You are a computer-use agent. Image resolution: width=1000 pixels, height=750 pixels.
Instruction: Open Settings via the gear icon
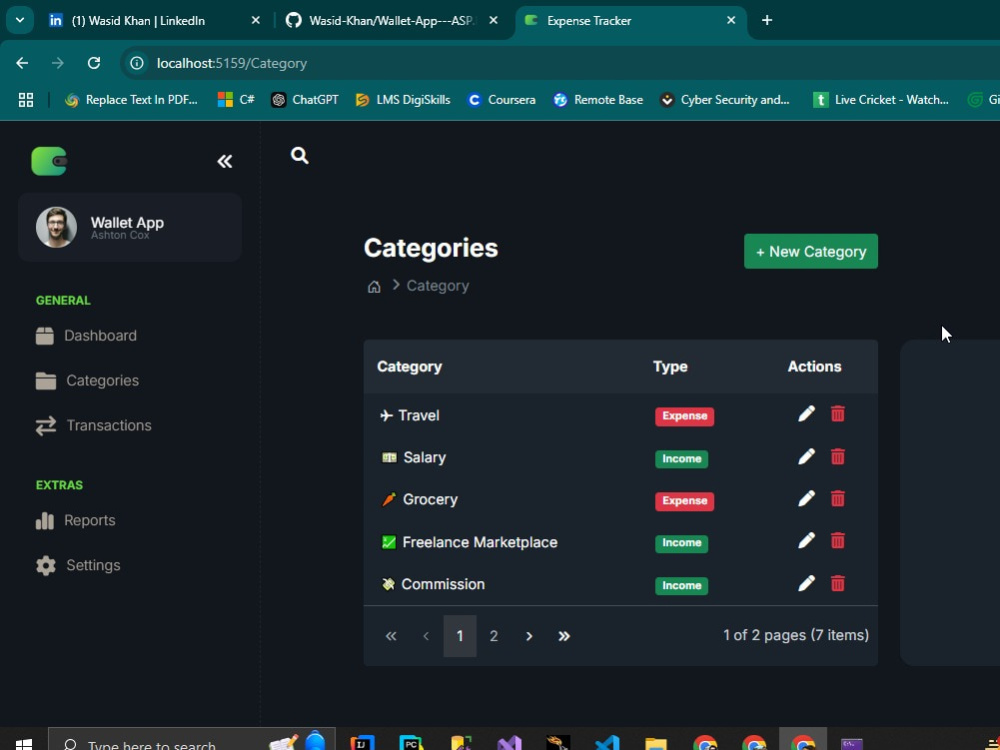click(45, 565)
